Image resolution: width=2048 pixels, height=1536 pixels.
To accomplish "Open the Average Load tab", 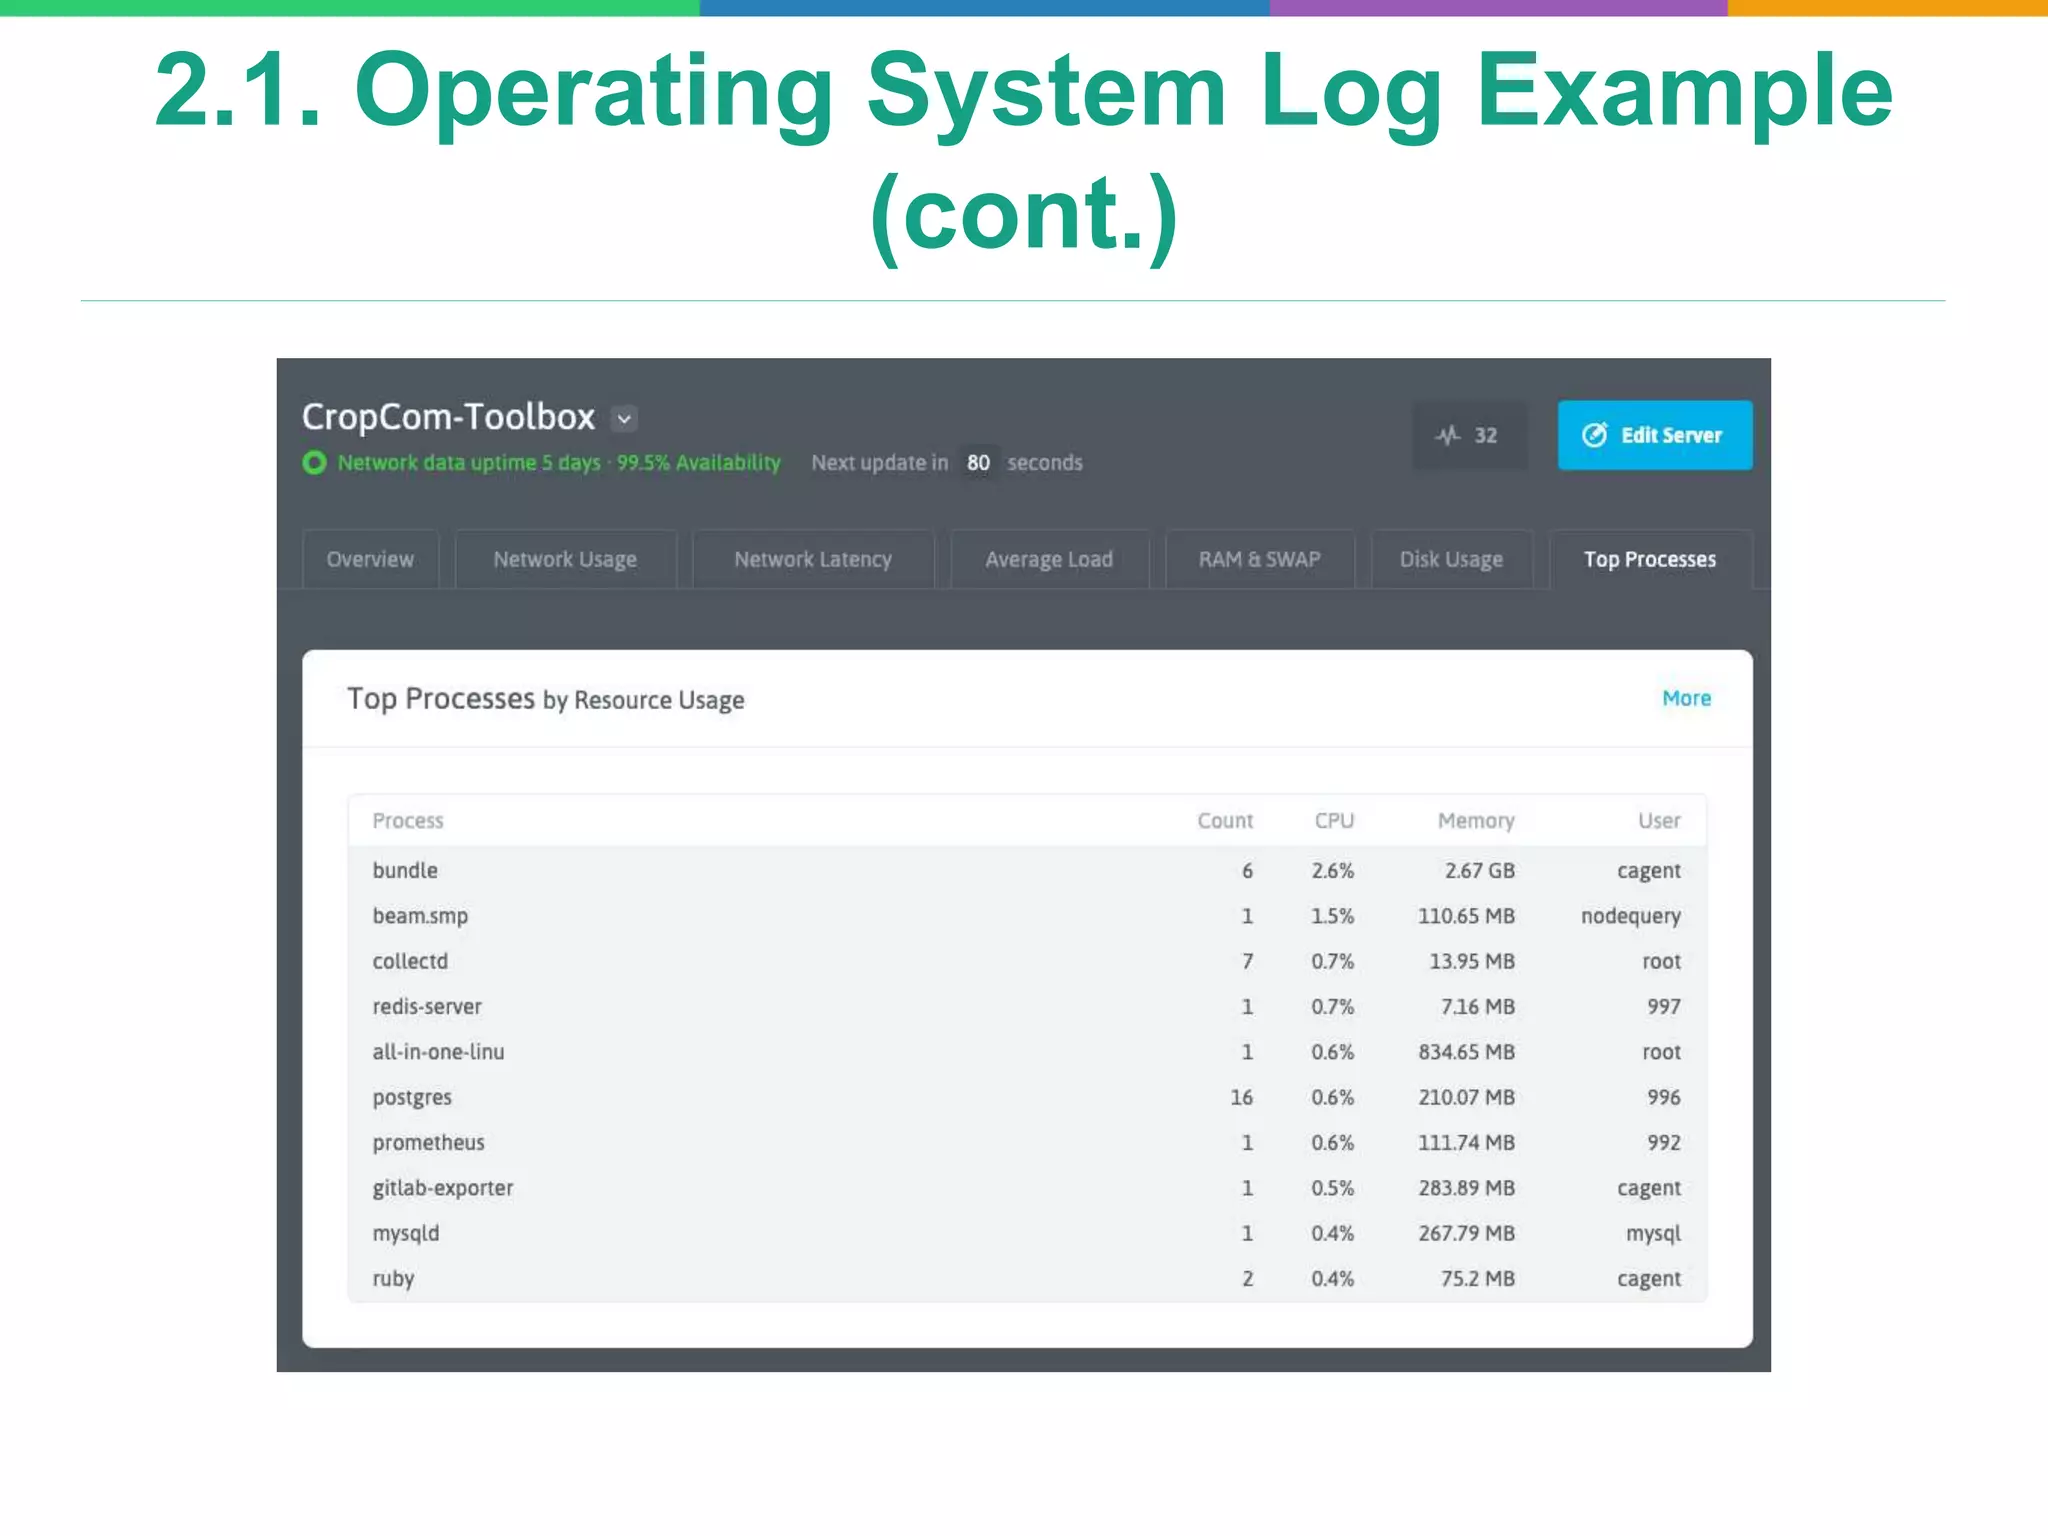I will [x=1049, y=559].
